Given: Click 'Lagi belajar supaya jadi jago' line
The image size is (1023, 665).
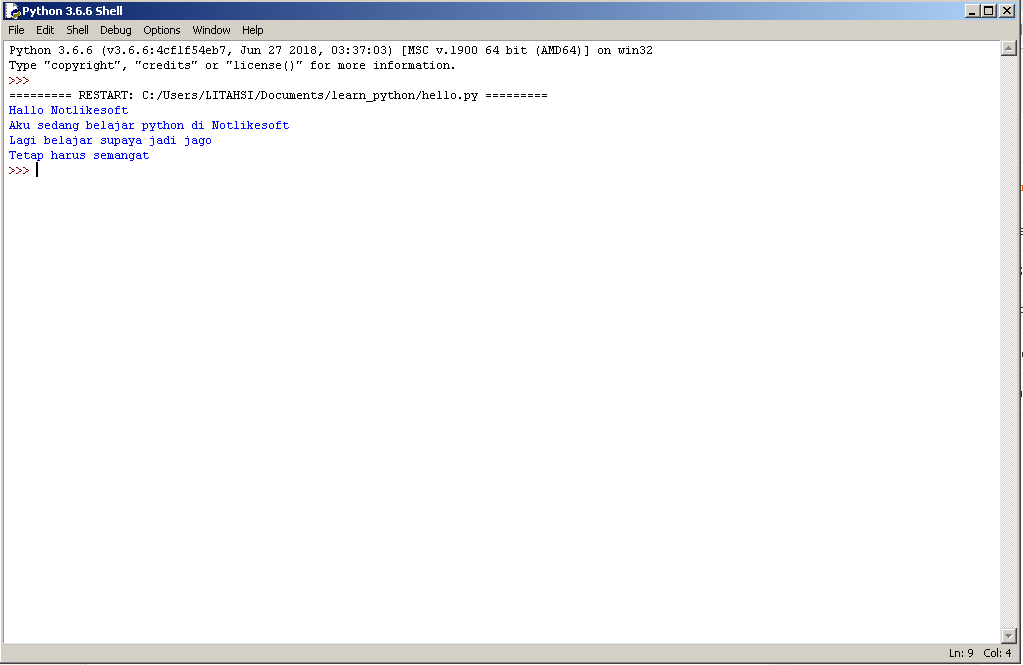Looking at the screenshot, I should (x=110, y=140).
